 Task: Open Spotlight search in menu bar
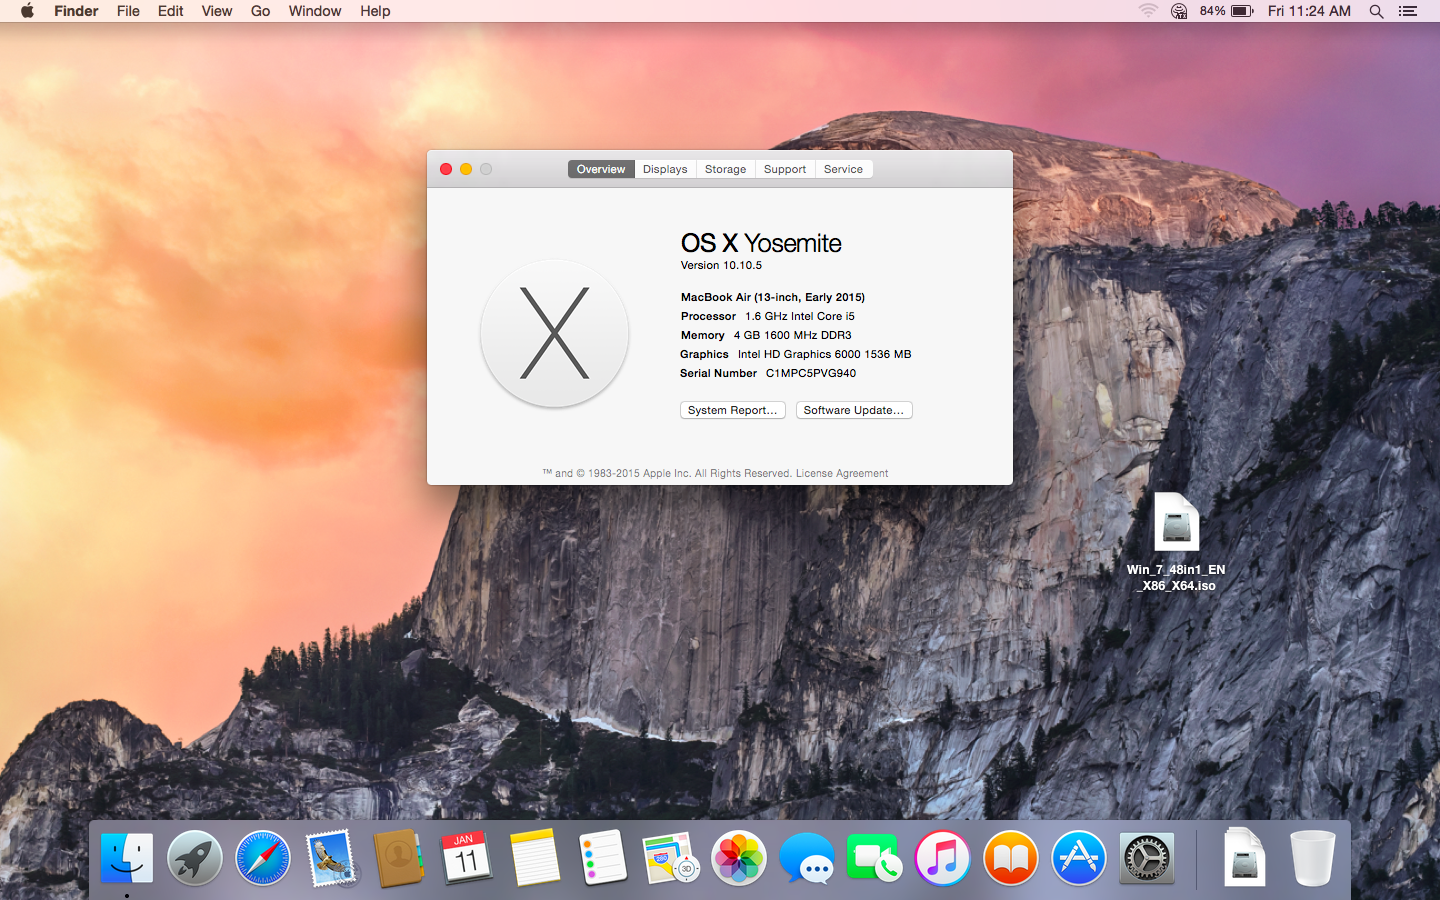click(x=1376, y=11)
